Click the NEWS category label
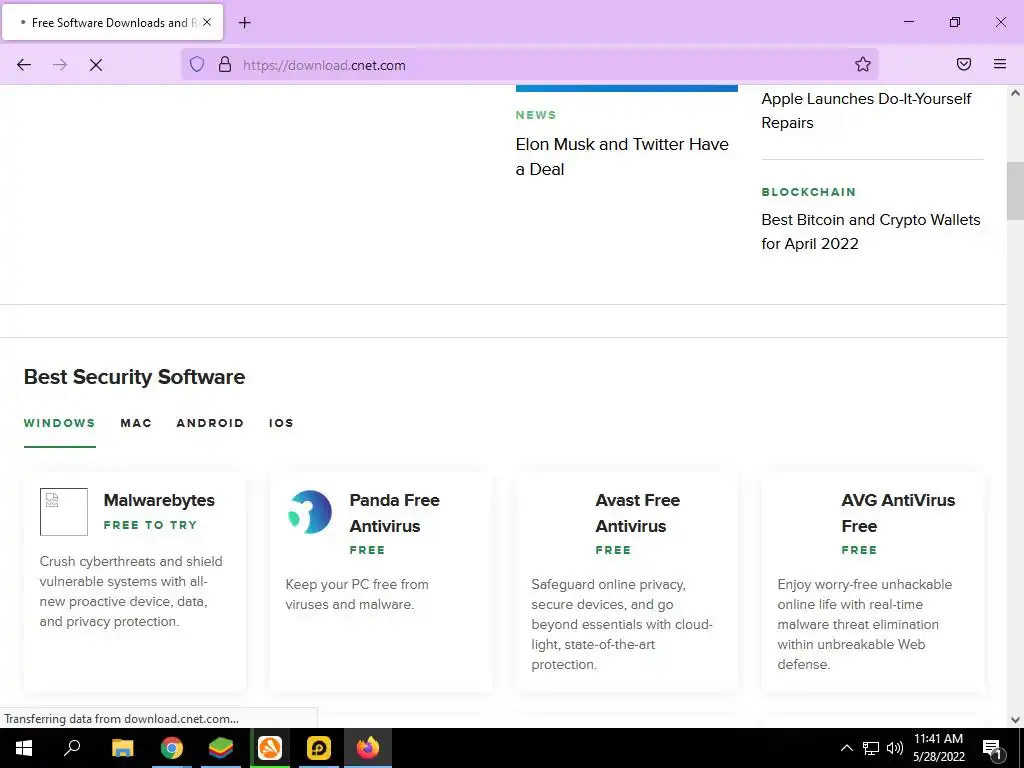This screenshot has width=1024, height=768. tap(536, 115)
